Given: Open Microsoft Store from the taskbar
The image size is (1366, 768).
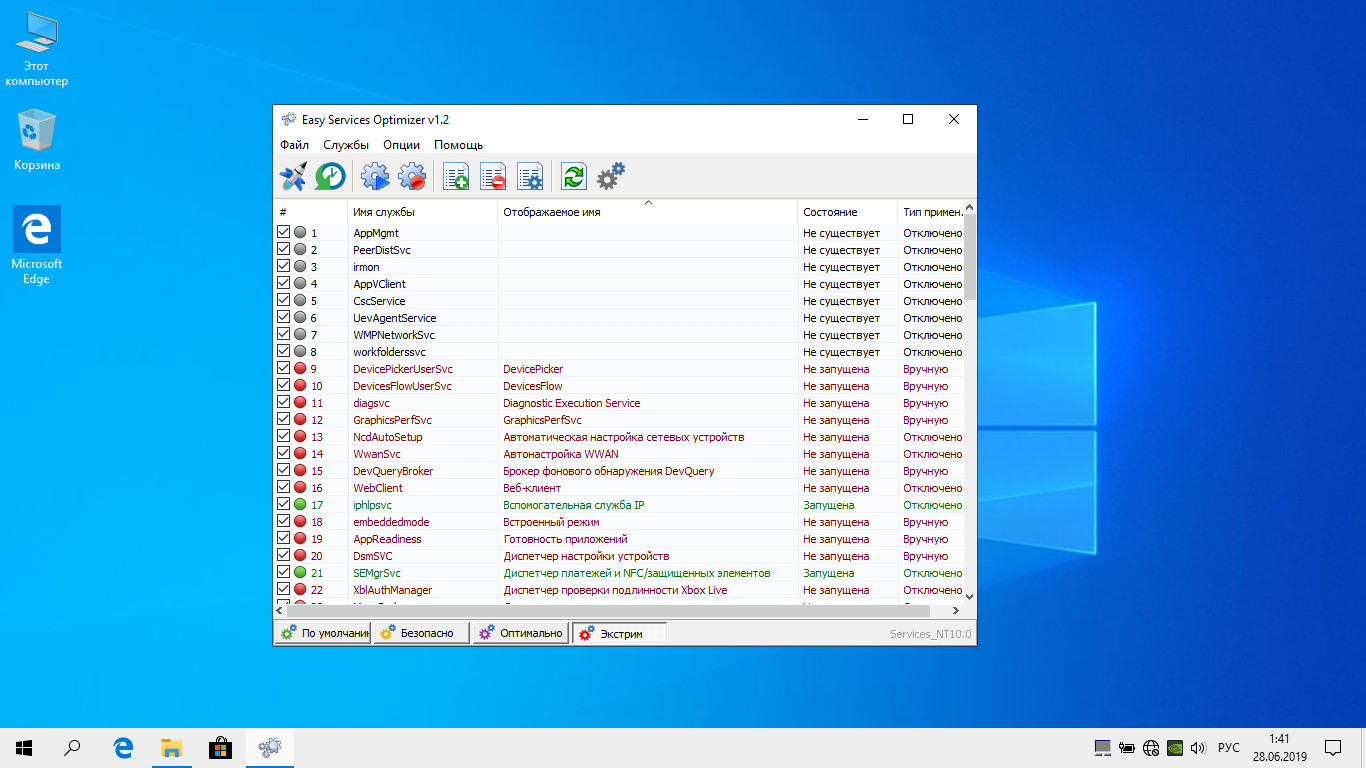Looking at the screenshot, I should pyautogui.click(x=220, y=747).
